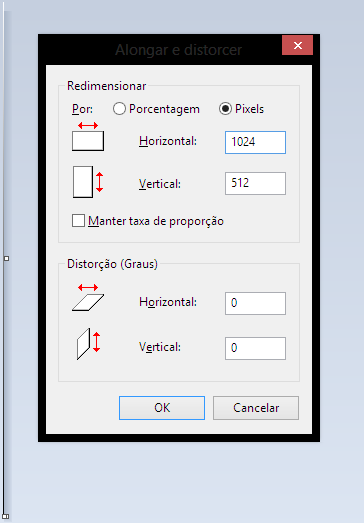
Task: Enable Manter taxa de proporção checkbox
Action: tap(78, 221)
